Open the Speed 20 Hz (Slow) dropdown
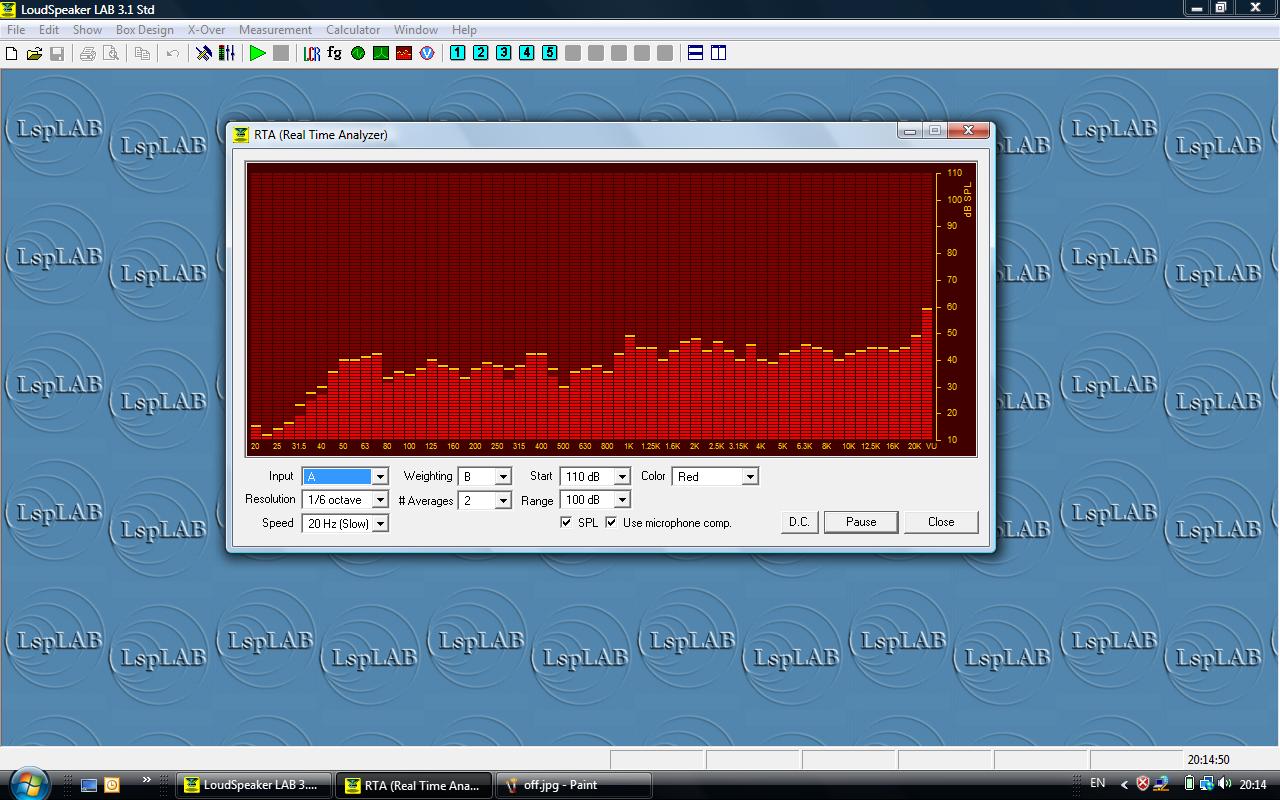1280x800 pixels. (345, 524)
